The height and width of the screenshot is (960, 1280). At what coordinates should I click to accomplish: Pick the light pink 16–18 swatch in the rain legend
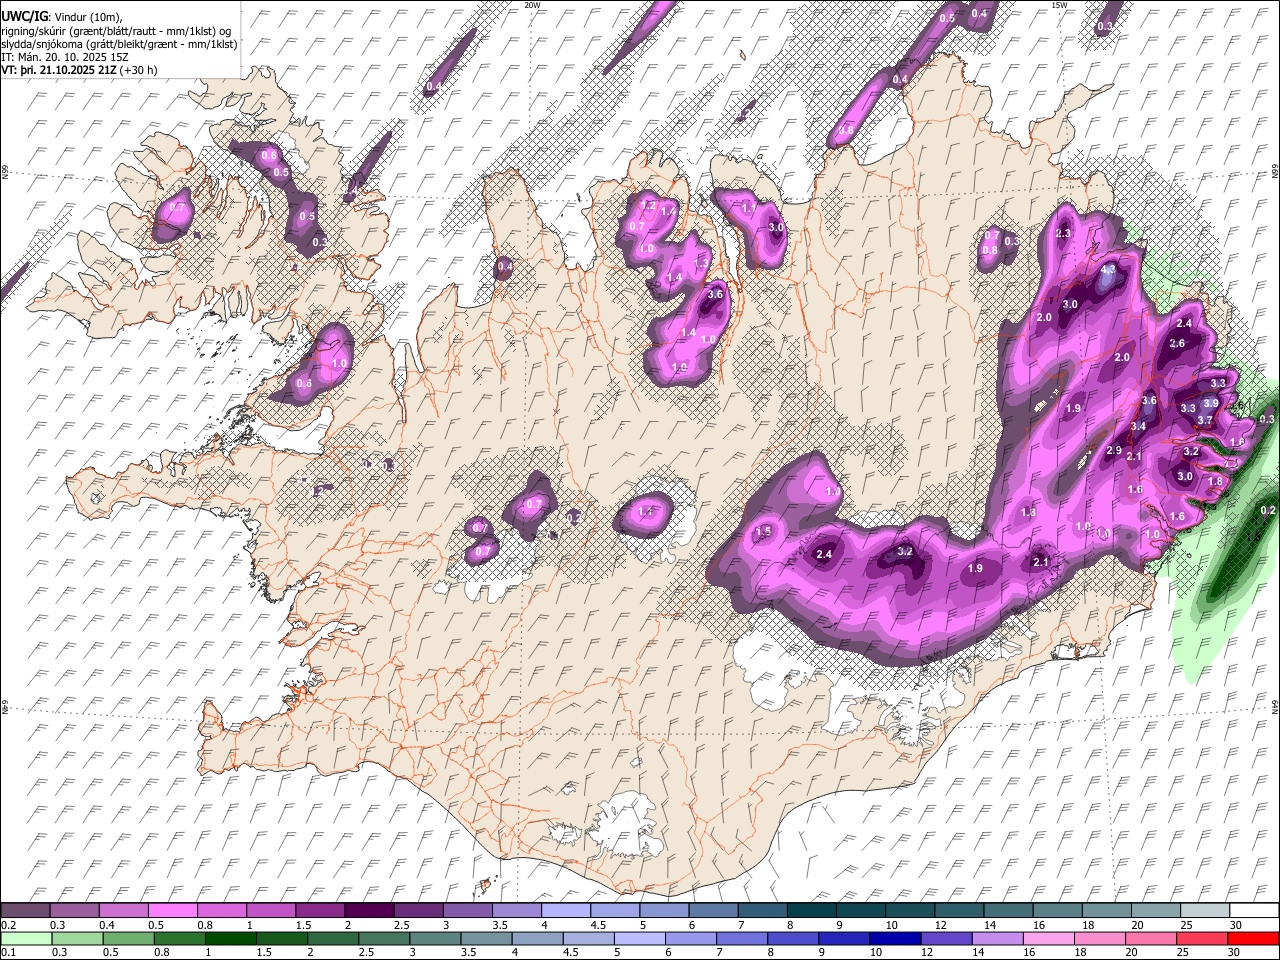[x=1048, y=938]
